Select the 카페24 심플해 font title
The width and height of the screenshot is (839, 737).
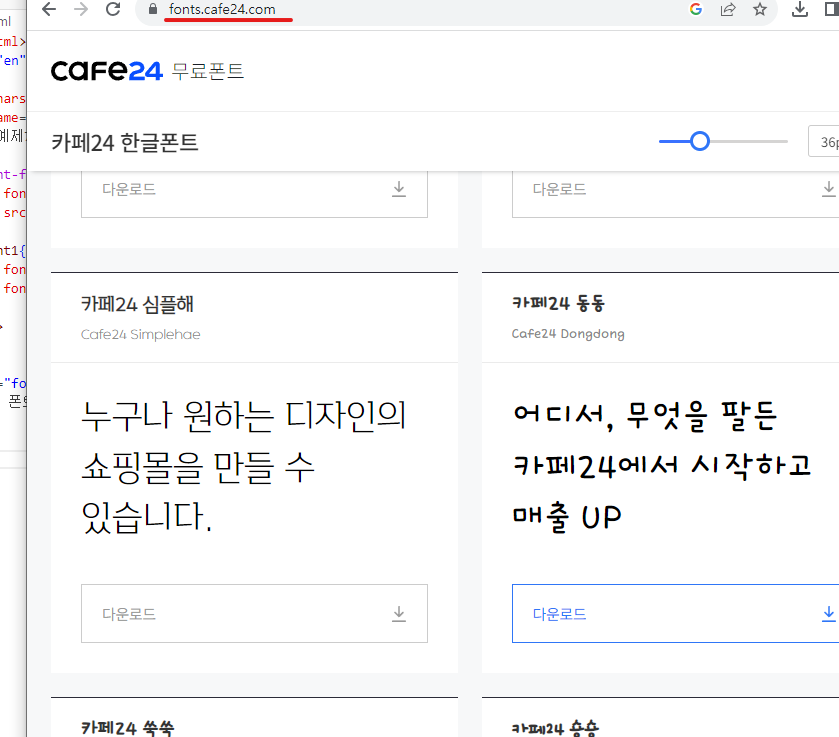138,305
